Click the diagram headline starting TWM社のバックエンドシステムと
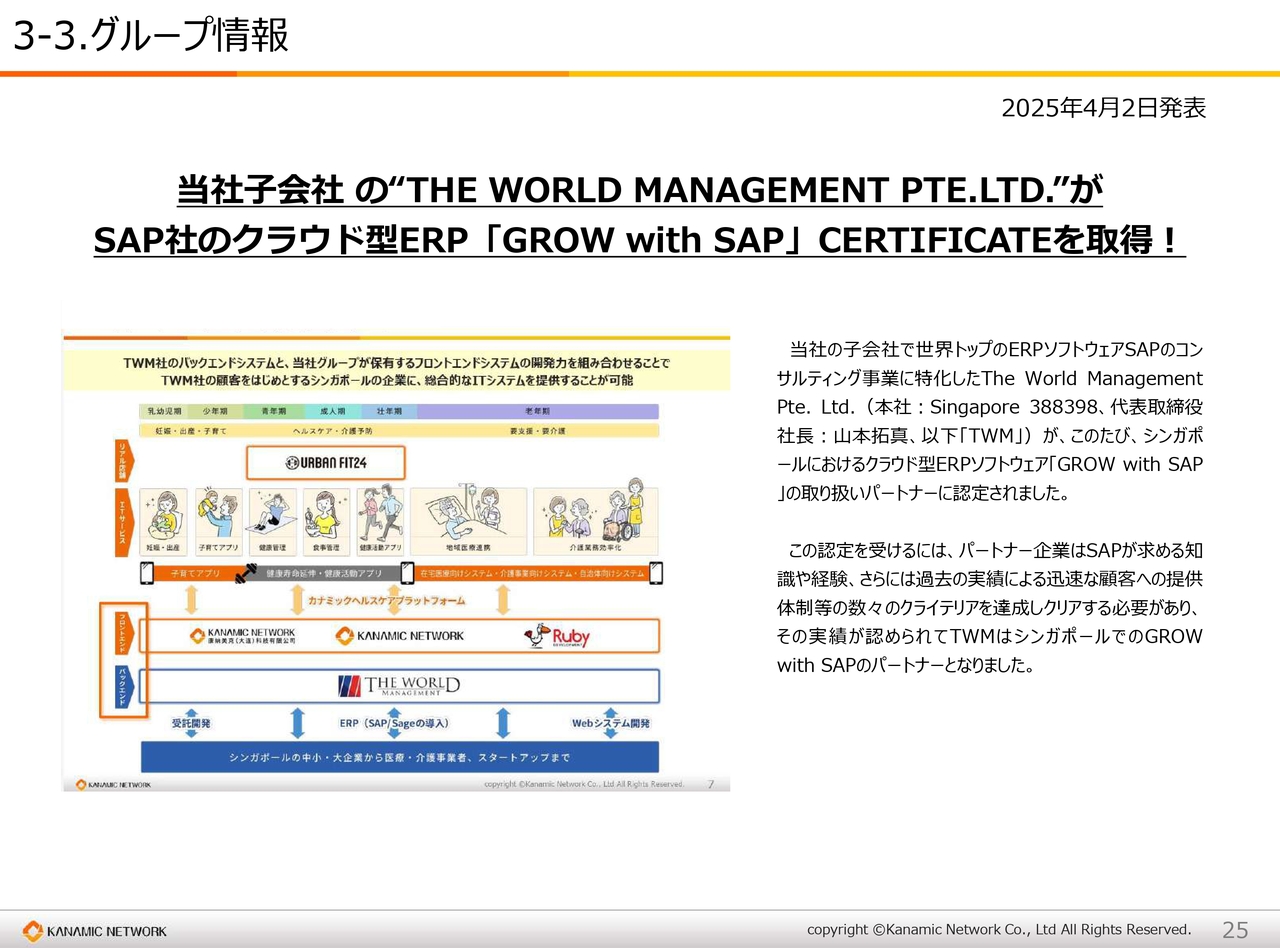Image resolution: width=1280 pixels, height=948 pixels. click(396, 371)
